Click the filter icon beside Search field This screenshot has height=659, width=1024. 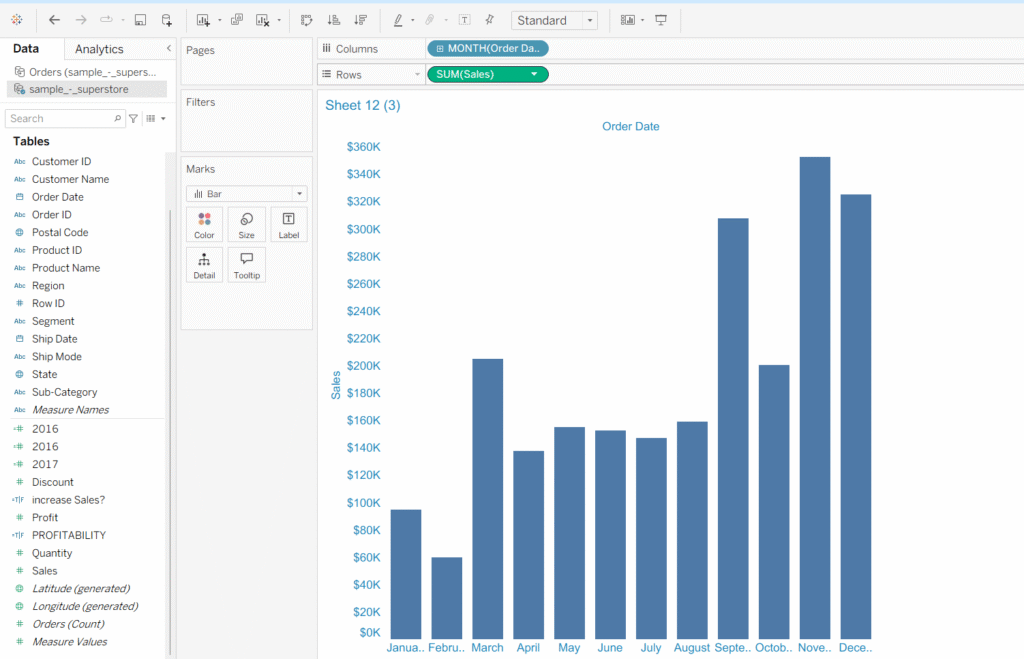pos(133,118)
